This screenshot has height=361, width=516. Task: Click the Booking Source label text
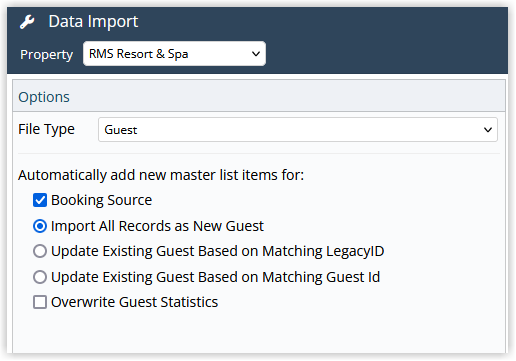(101, 200)
